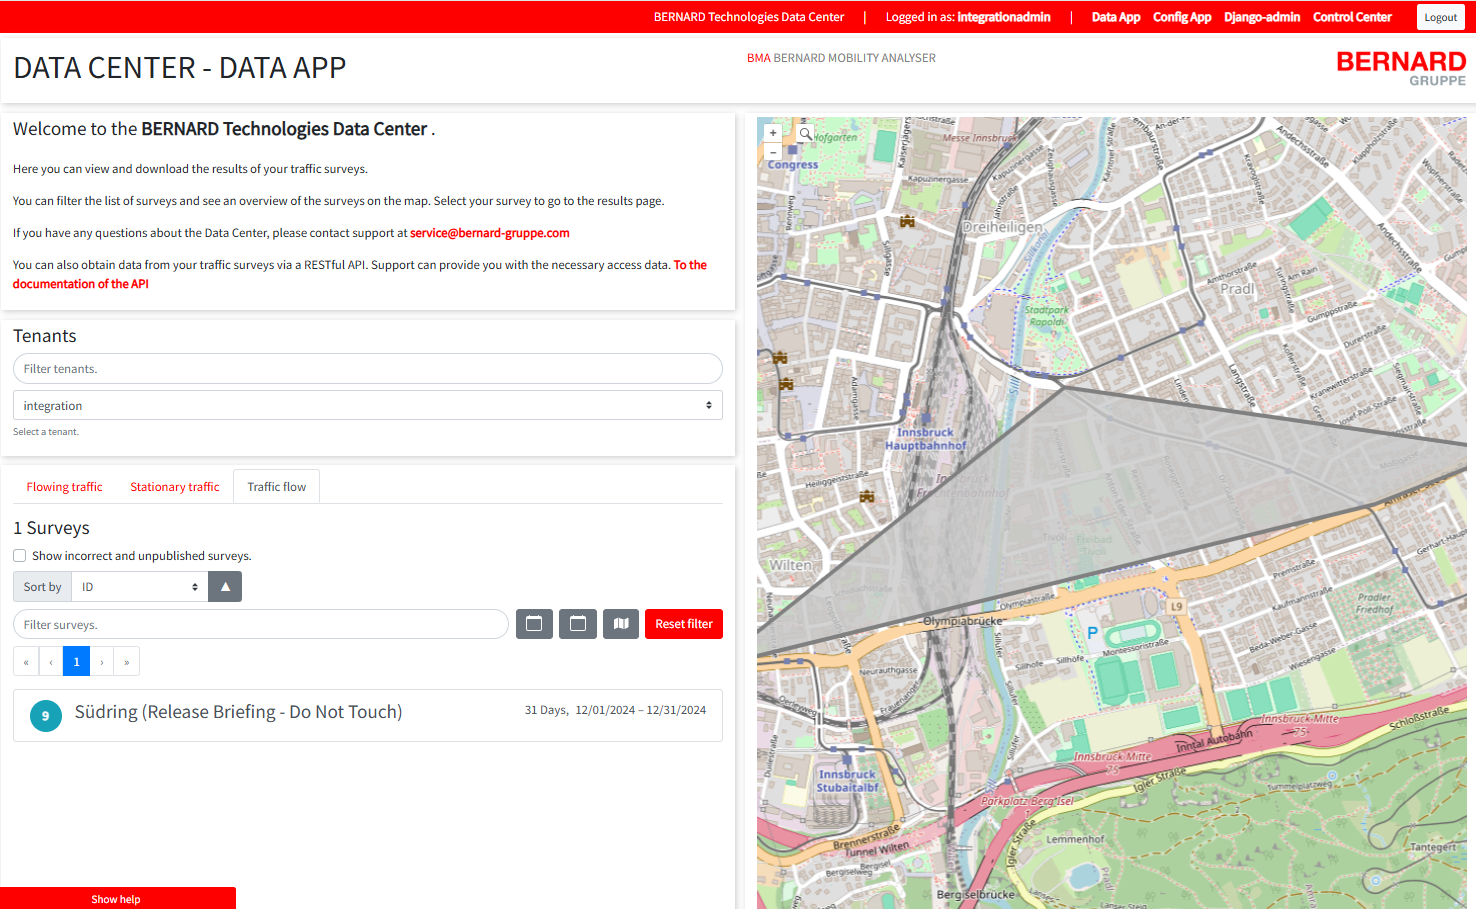Click the Logout button
The image size is (1476, 909).
coord(1441,17)
